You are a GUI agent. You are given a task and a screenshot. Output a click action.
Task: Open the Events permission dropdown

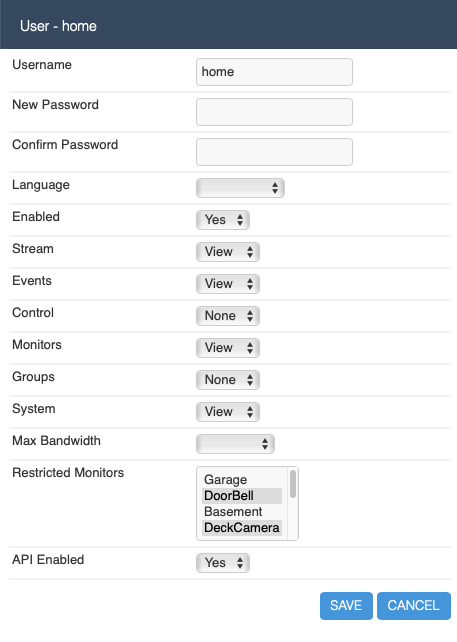(x=228, y=284)
